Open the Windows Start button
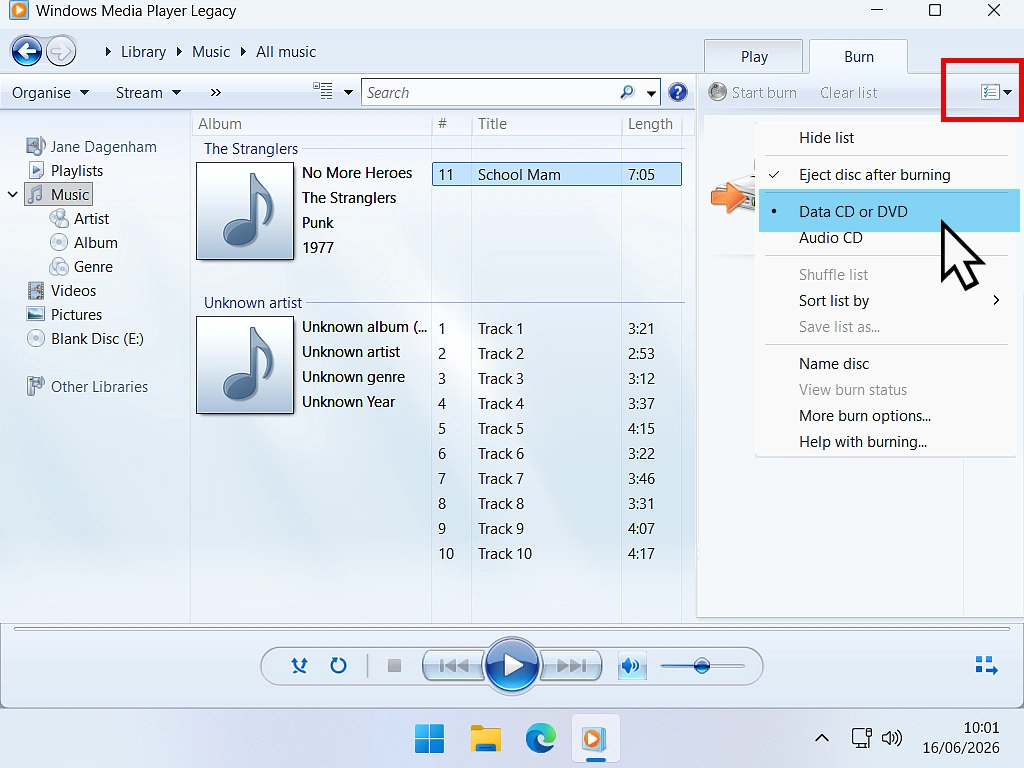 [x=429, y=739]
